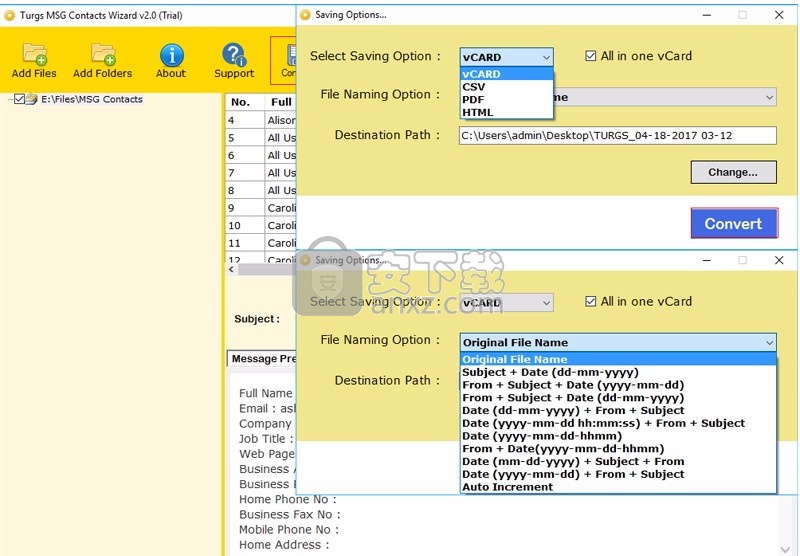Click the folder icon beside E:\Files\MSG Contacts
The image size is (800, 556).
point(32,99)
